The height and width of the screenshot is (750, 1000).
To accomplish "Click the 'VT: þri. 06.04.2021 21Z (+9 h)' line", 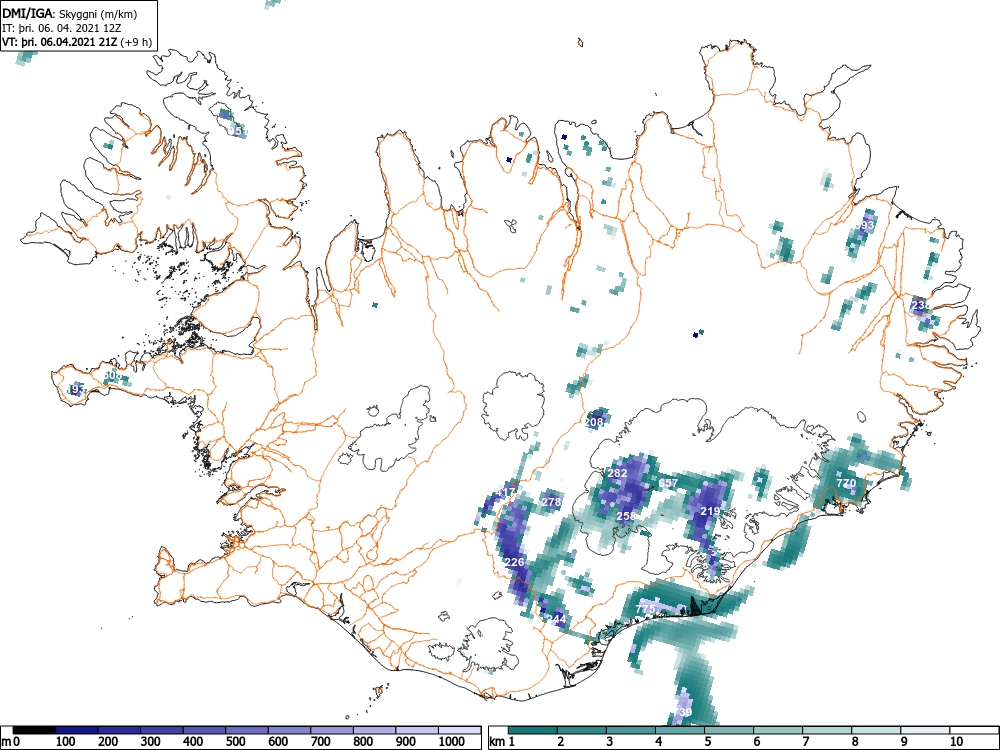I will (x=77, y=42).
